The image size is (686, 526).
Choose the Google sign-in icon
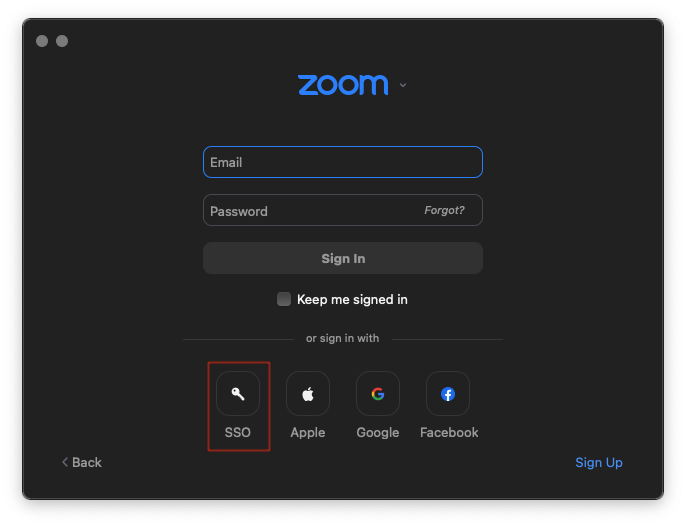(378, 394)
